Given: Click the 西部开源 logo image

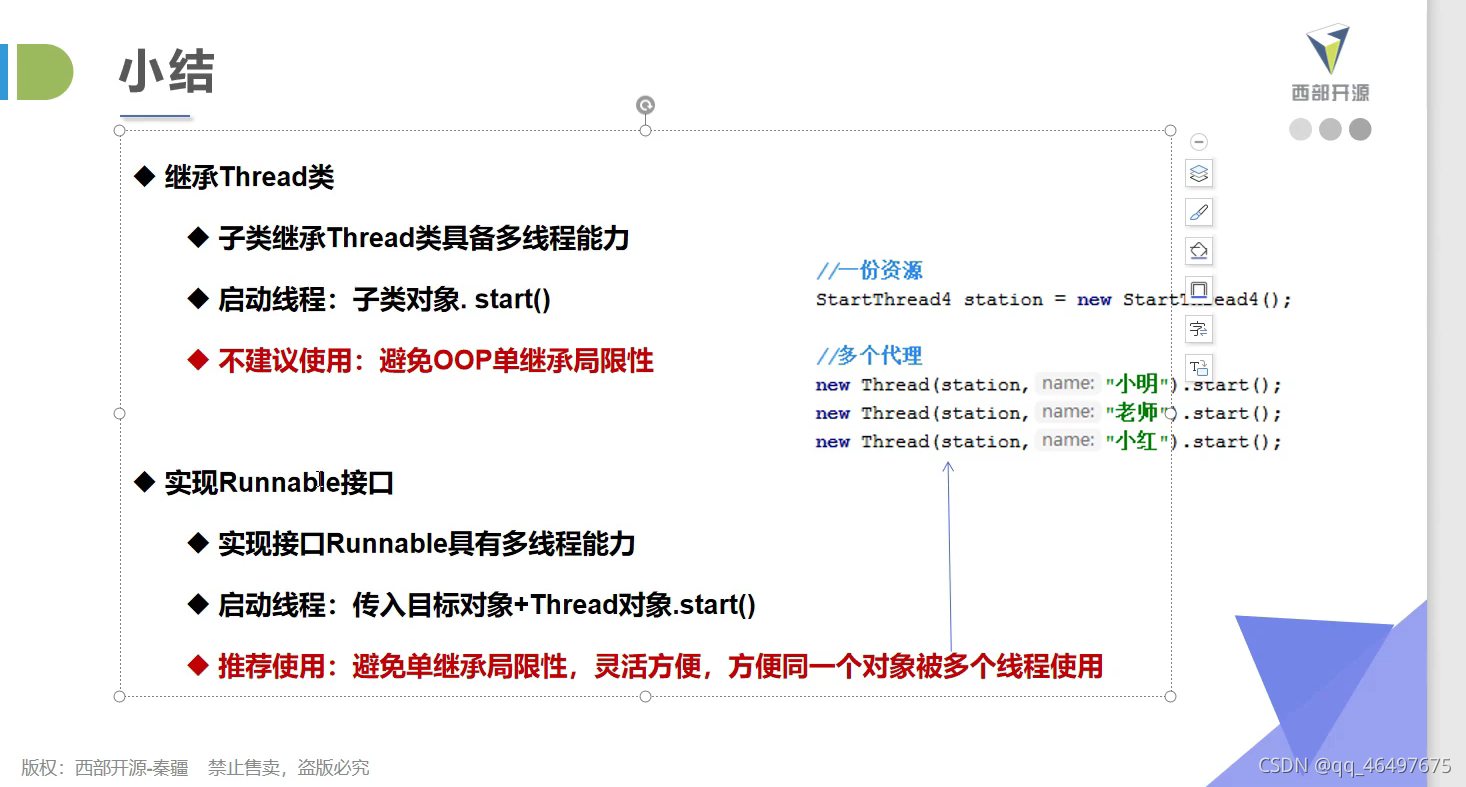Looking at the screenshot, I should [x=1330, y=63].
